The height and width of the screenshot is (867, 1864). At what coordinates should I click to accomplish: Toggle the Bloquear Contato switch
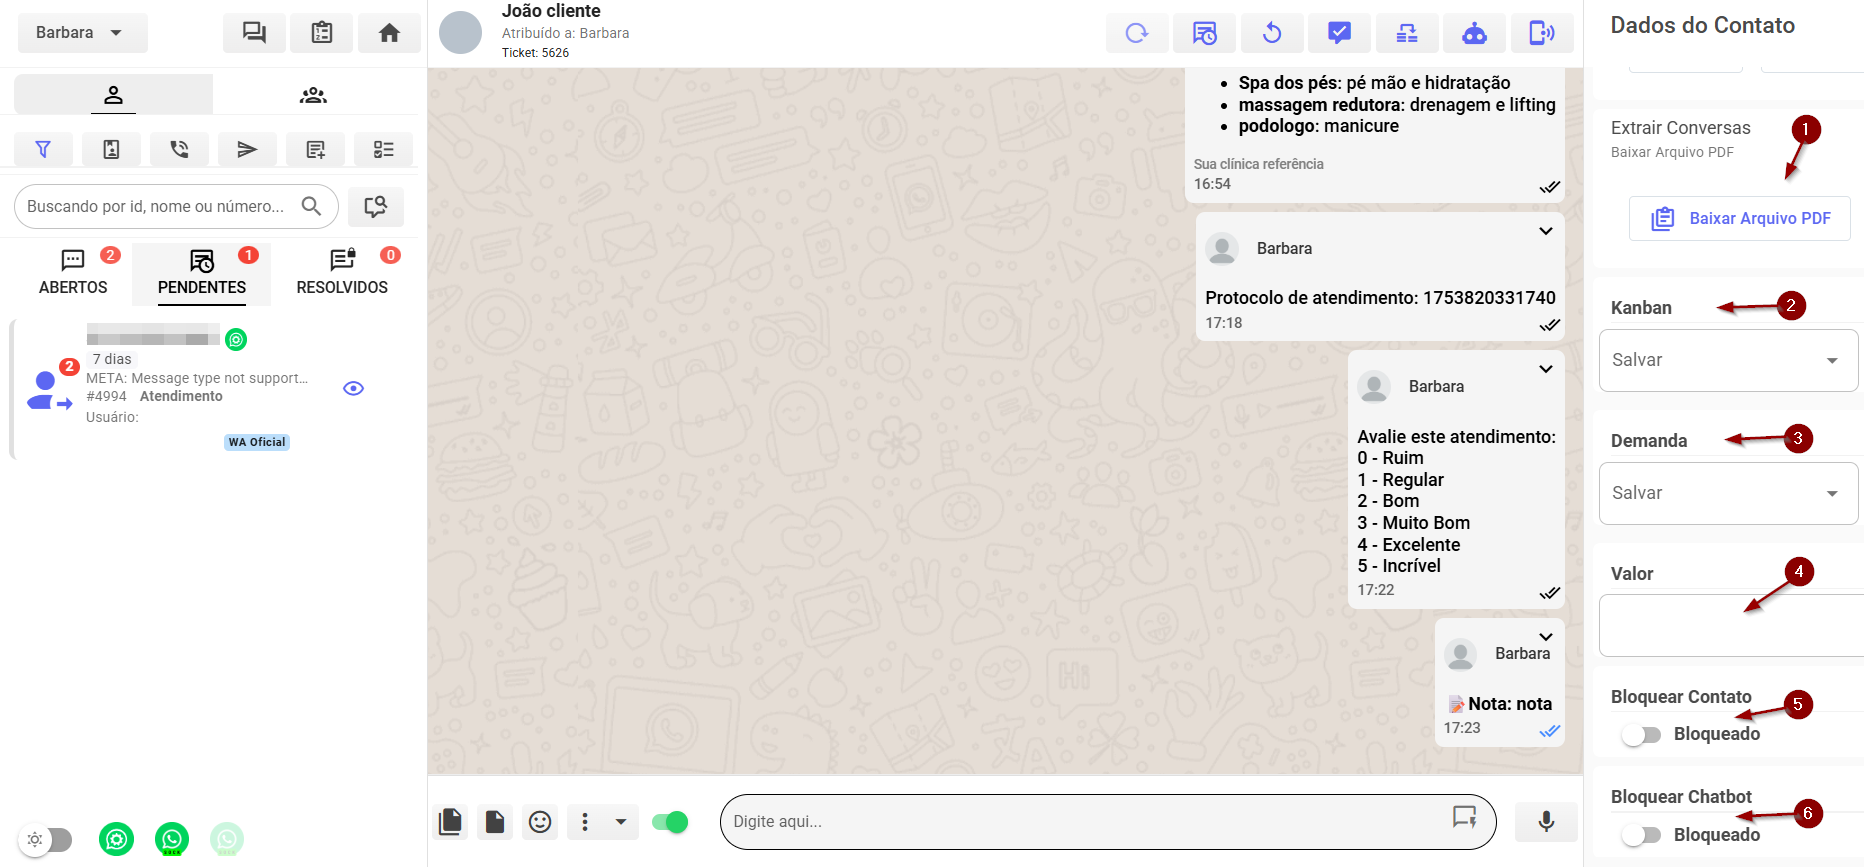pyautogui.click(x=1641, y=735)
